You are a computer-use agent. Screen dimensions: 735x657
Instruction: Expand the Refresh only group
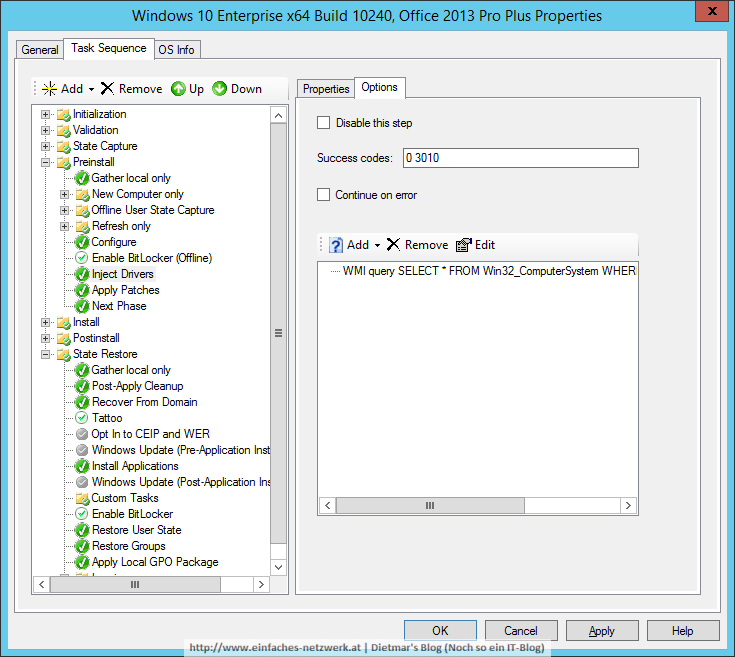coord(64,226)
